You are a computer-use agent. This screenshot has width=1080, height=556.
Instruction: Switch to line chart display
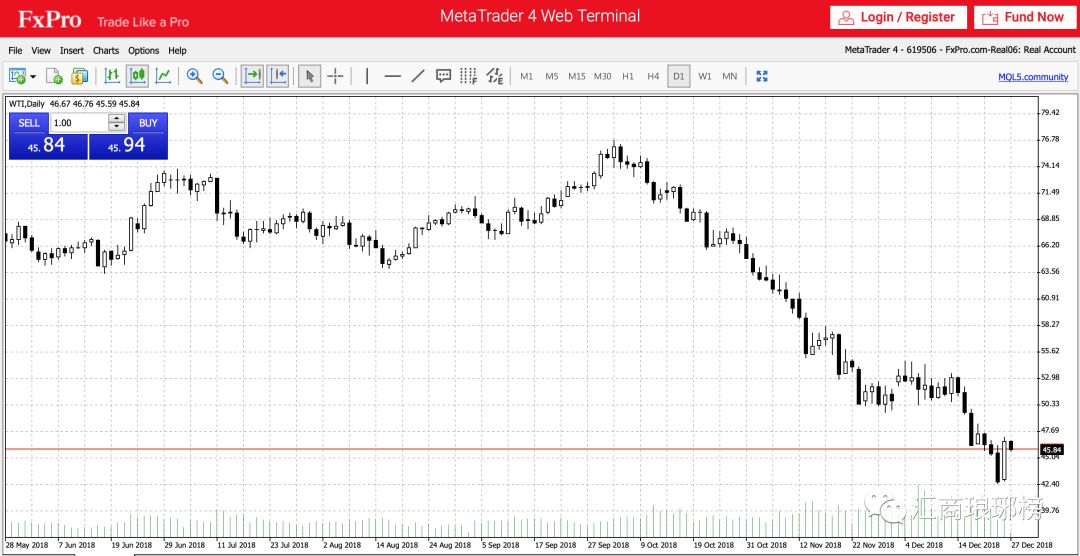[163, 76]
